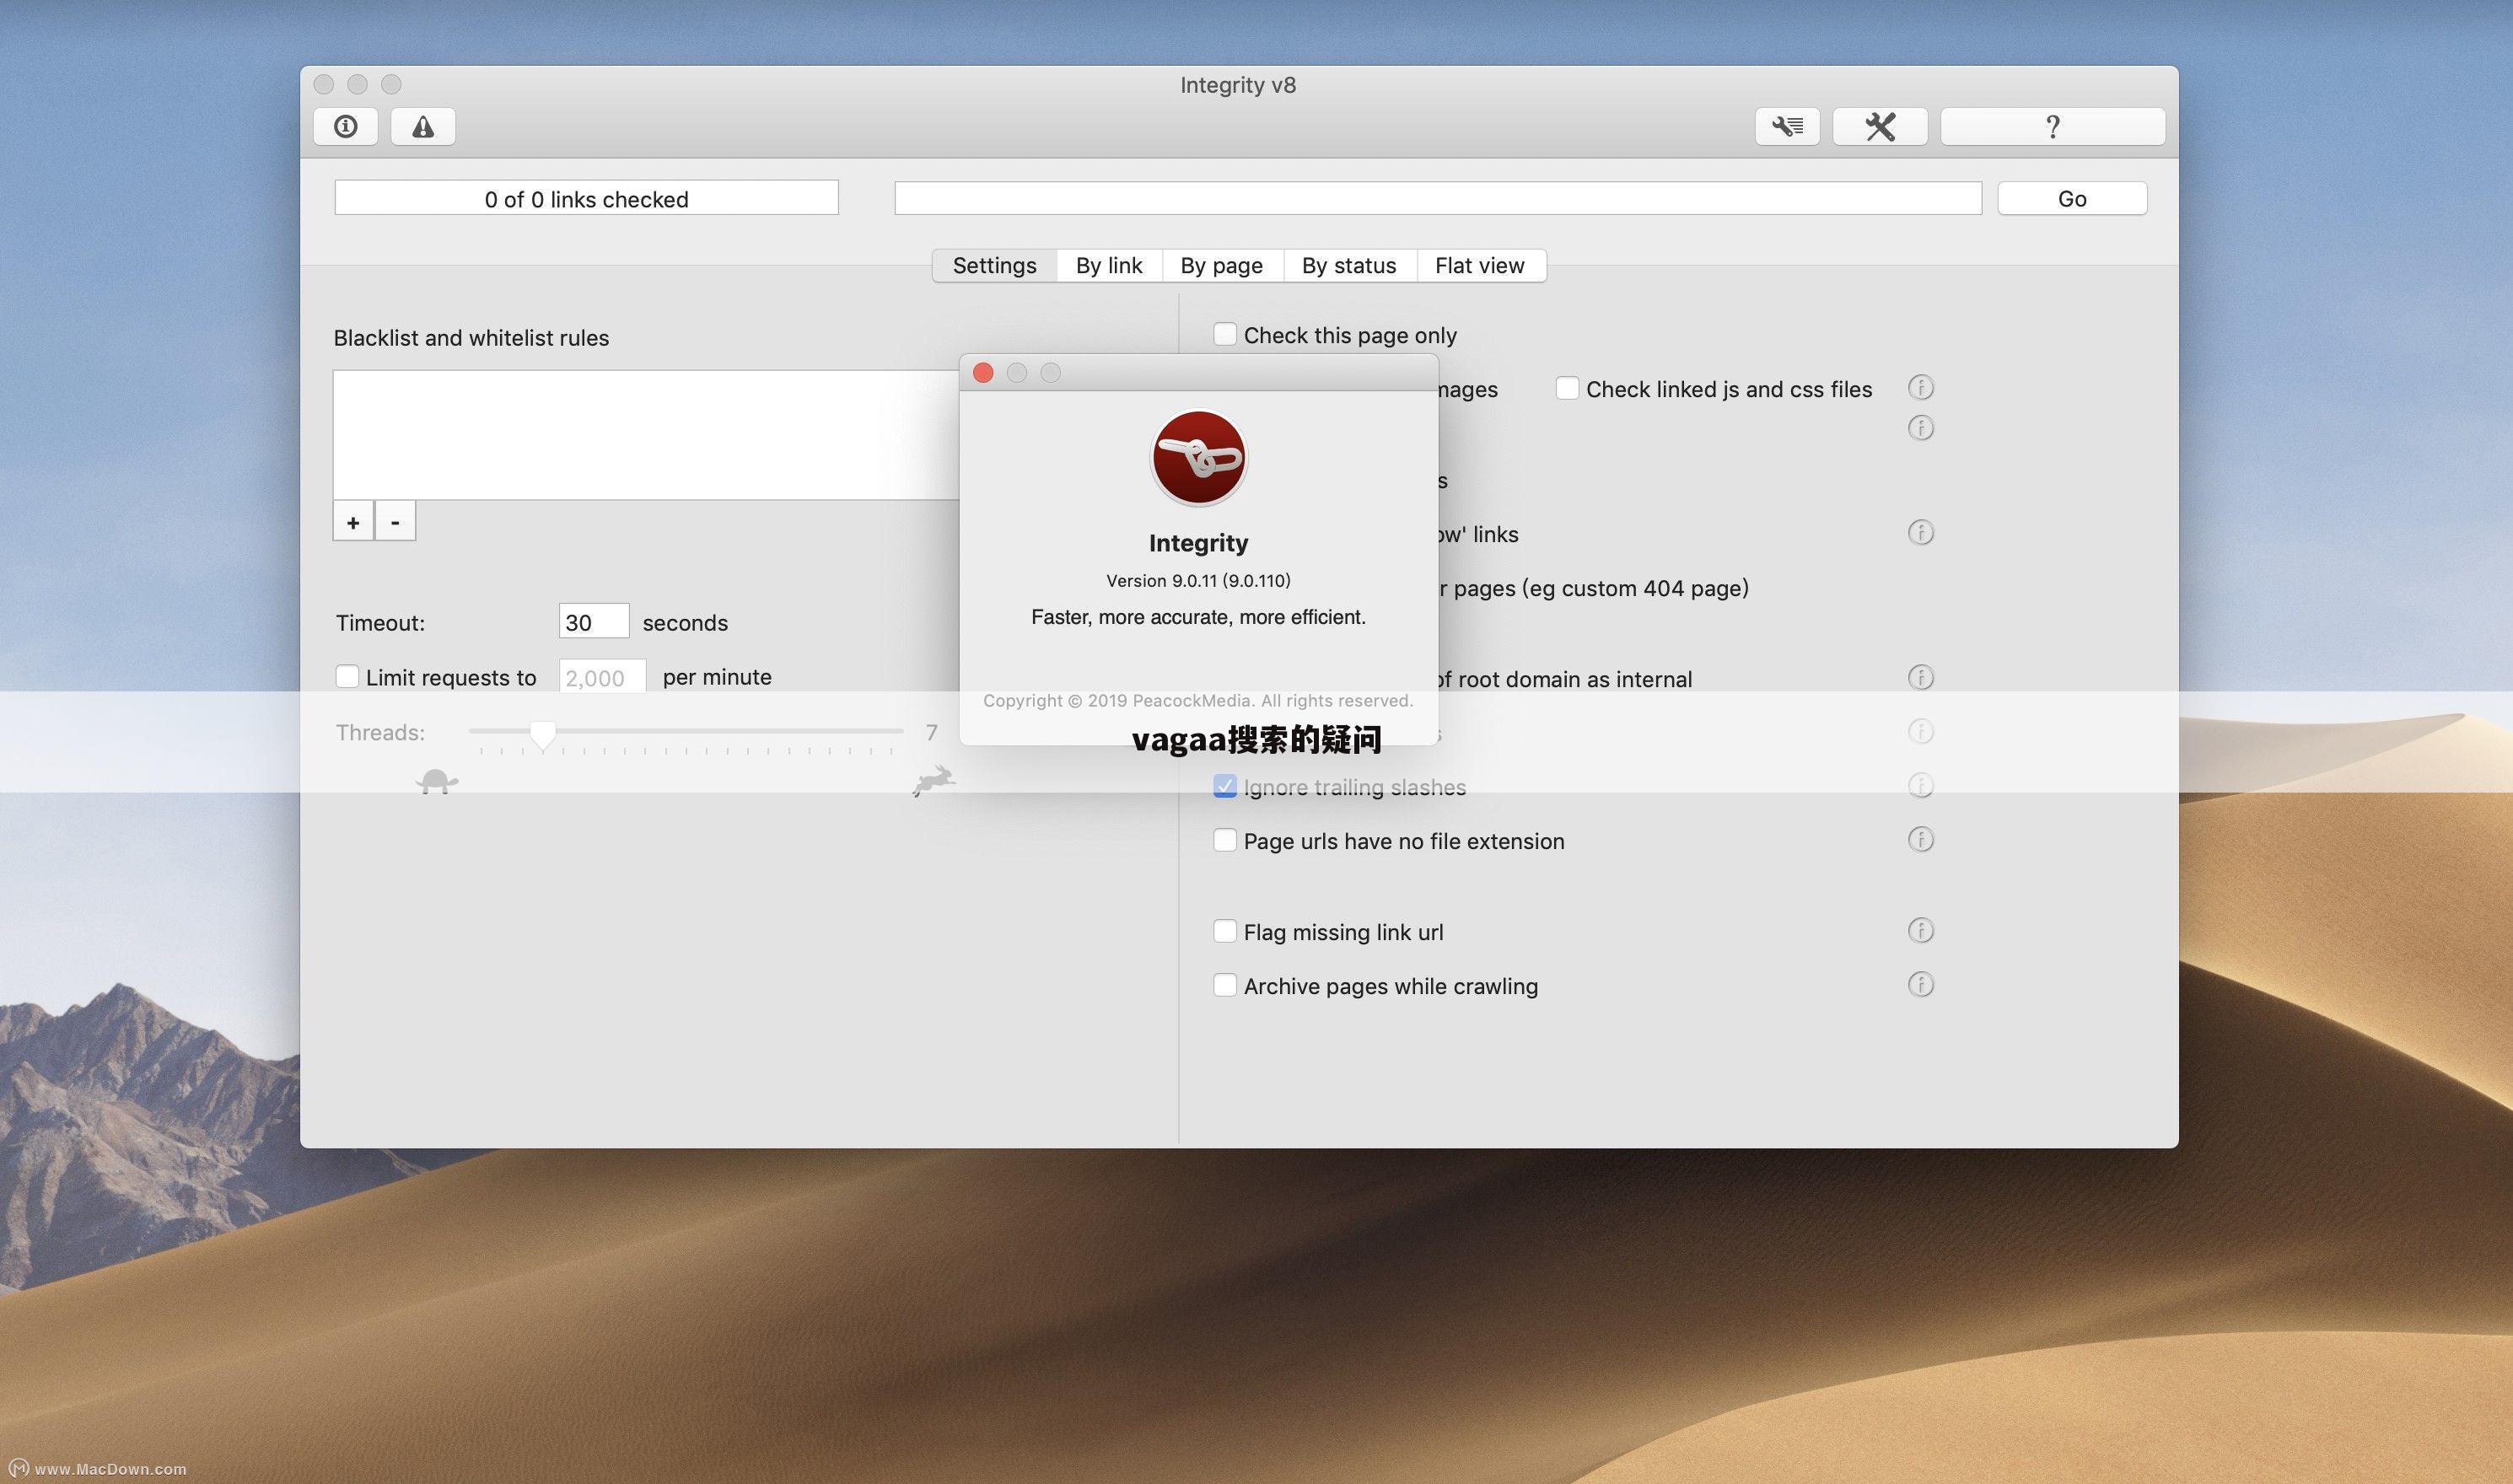The image size is (2513, 1484).
Task: Switch to the Flat view tab
Action: pos(1480,266)
